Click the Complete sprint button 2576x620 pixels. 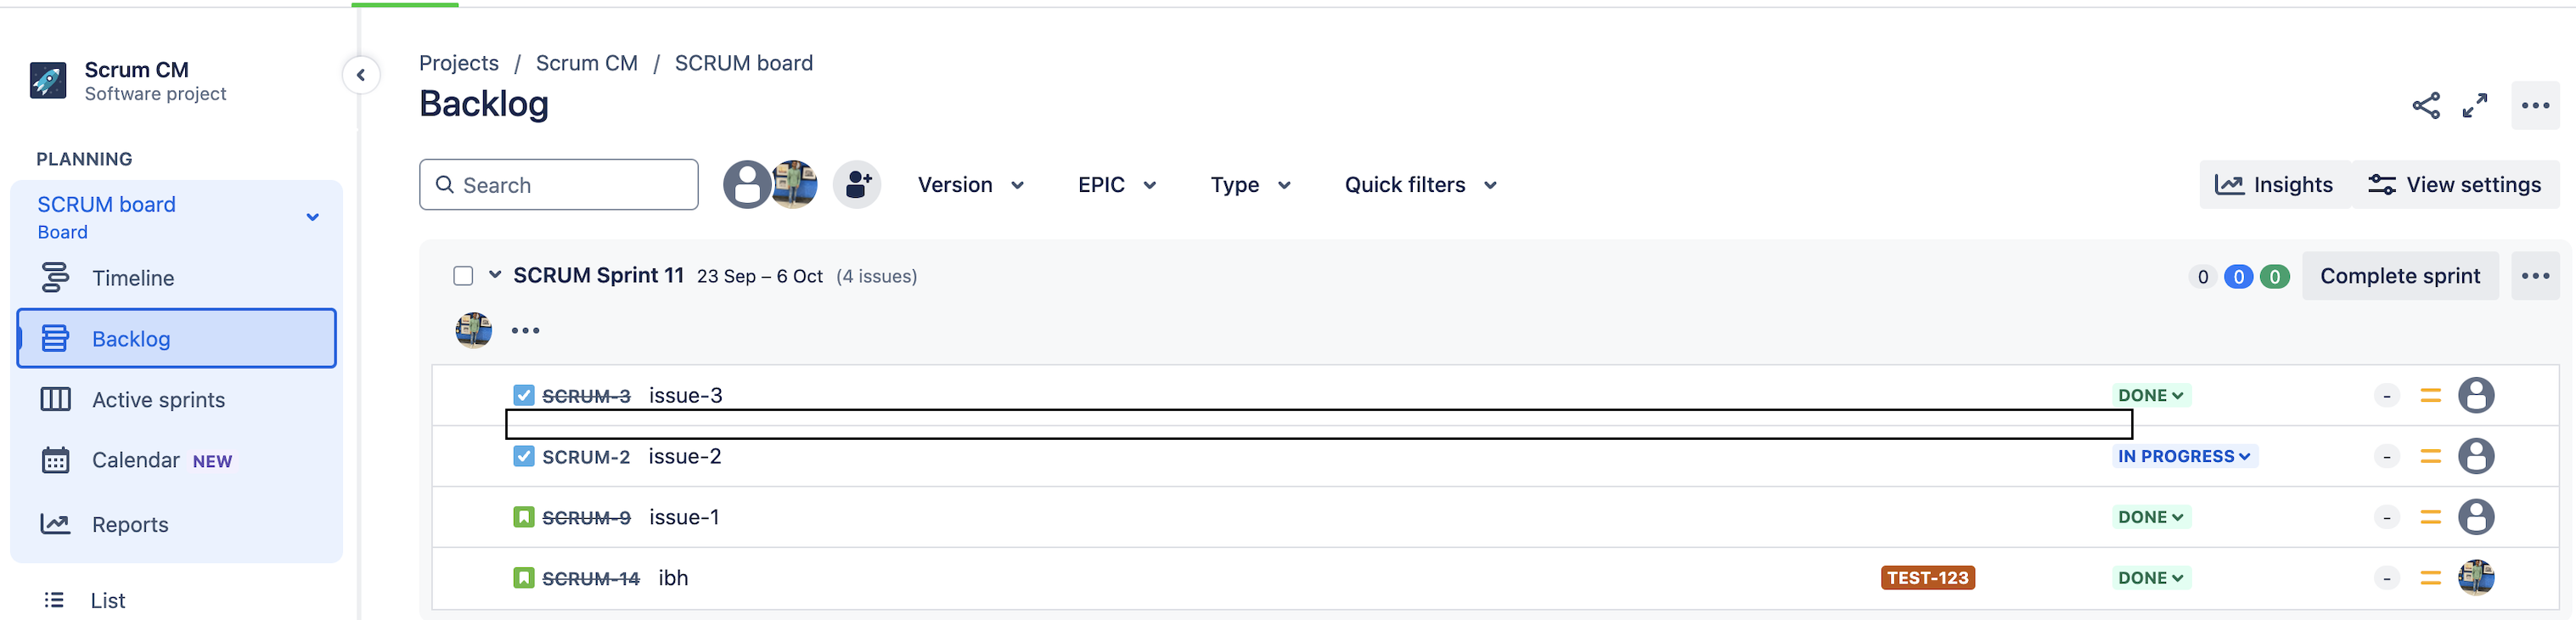[2400, 276]
